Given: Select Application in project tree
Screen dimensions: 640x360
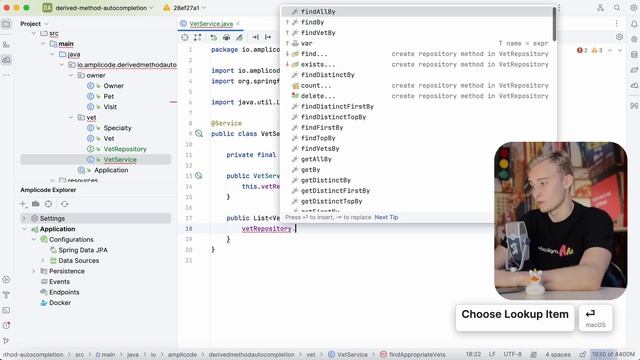Looking at the screenshot, I should pyautogui.click(x=111, y=170).
